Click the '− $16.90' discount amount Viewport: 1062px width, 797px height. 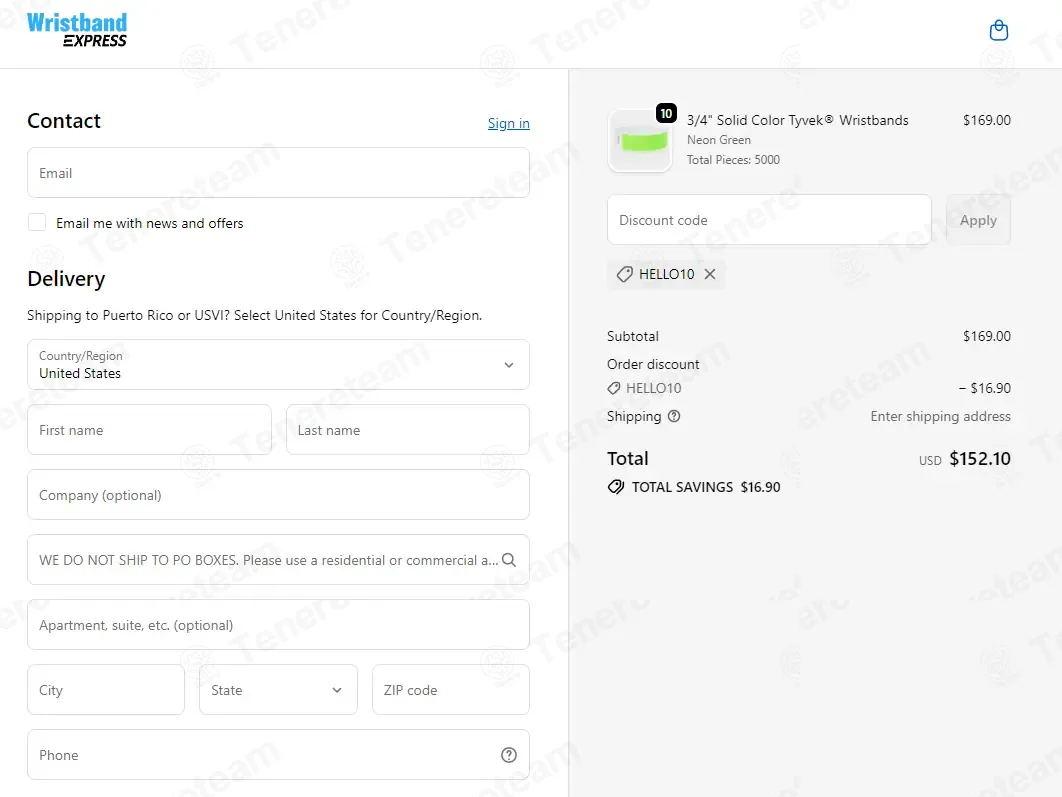pos(985,388)
